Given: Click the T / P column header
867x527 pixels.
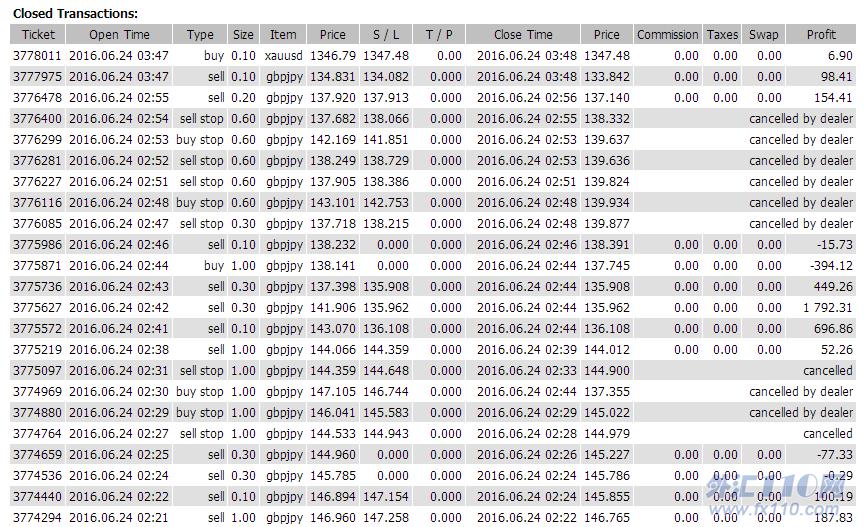Looking at the screenshot, I should 438,34.
